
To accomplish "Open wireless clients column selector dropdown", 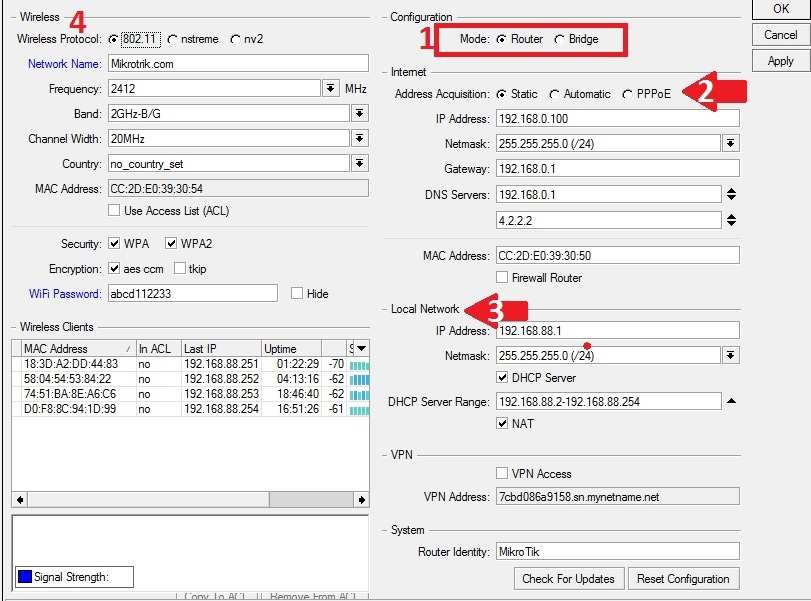I will pos(362,349).
